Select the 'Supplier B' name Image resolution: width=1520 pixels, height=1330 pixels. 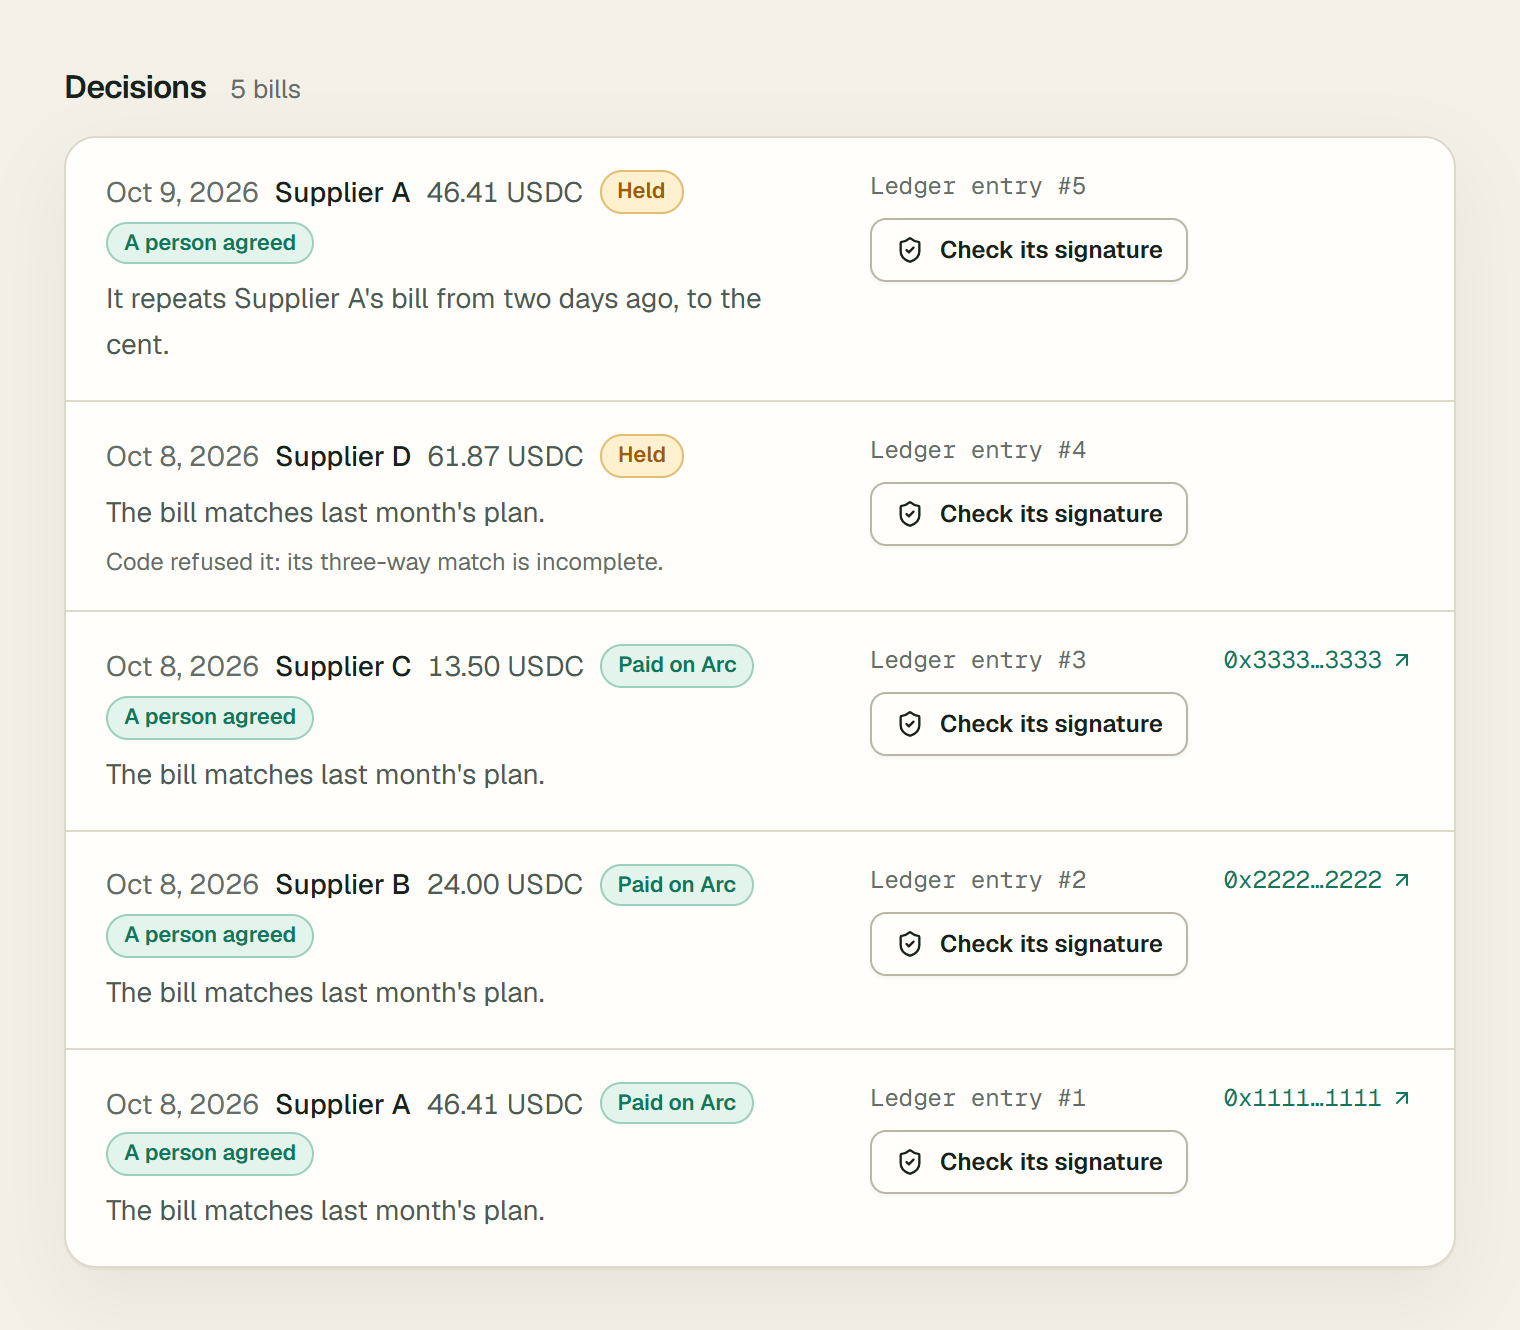pos(343,885)
